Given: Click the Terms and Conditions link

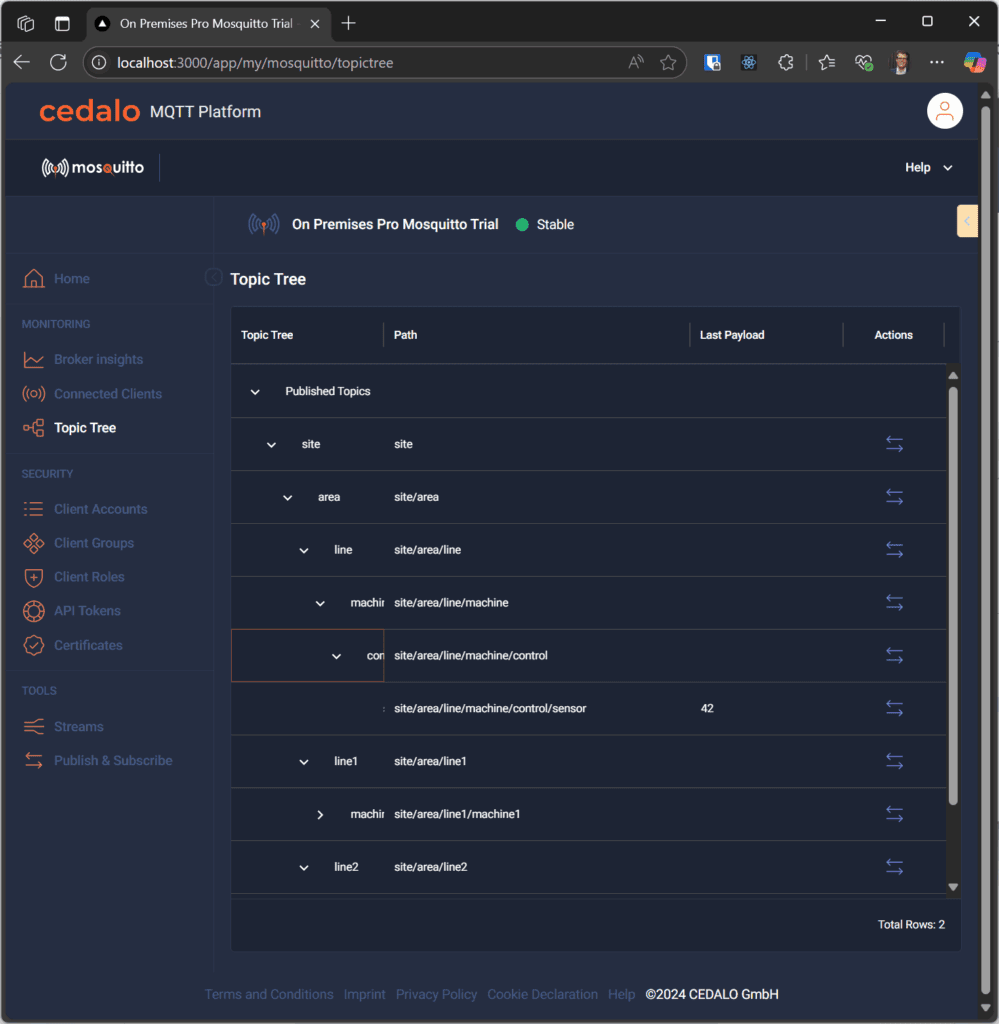Looking at the screenshot, I should tap(268, 994).
